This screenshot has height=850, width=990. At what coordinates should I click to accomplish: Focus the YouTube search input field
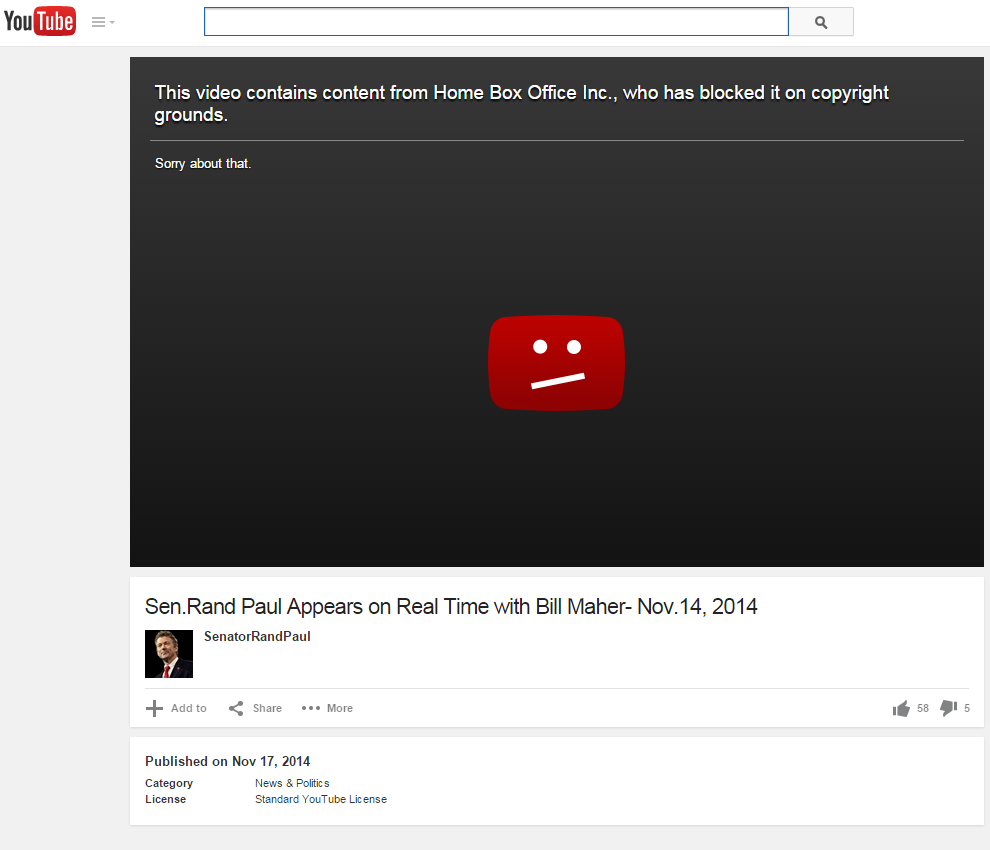click(496, 22)
